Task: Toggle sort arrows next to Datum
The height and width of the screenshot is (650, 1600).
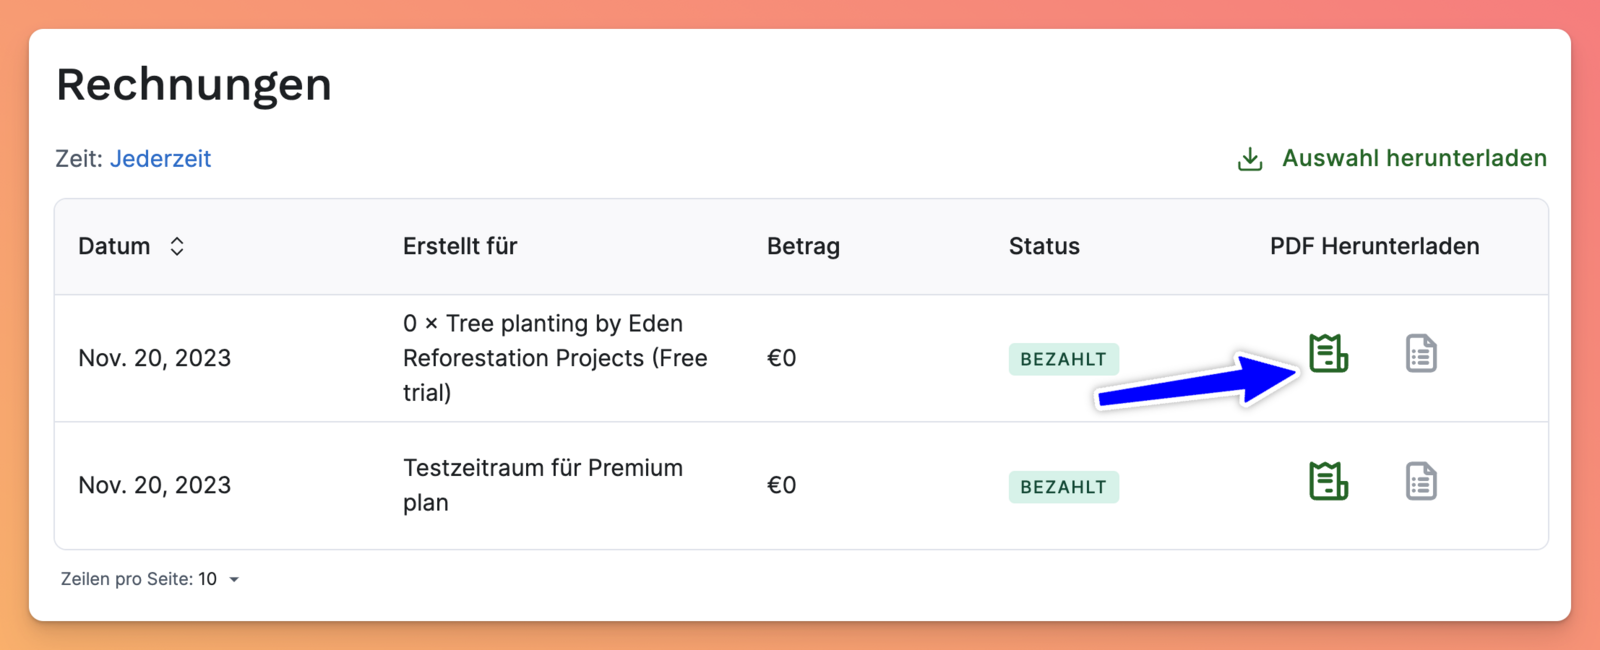Action: coord(177,247)
